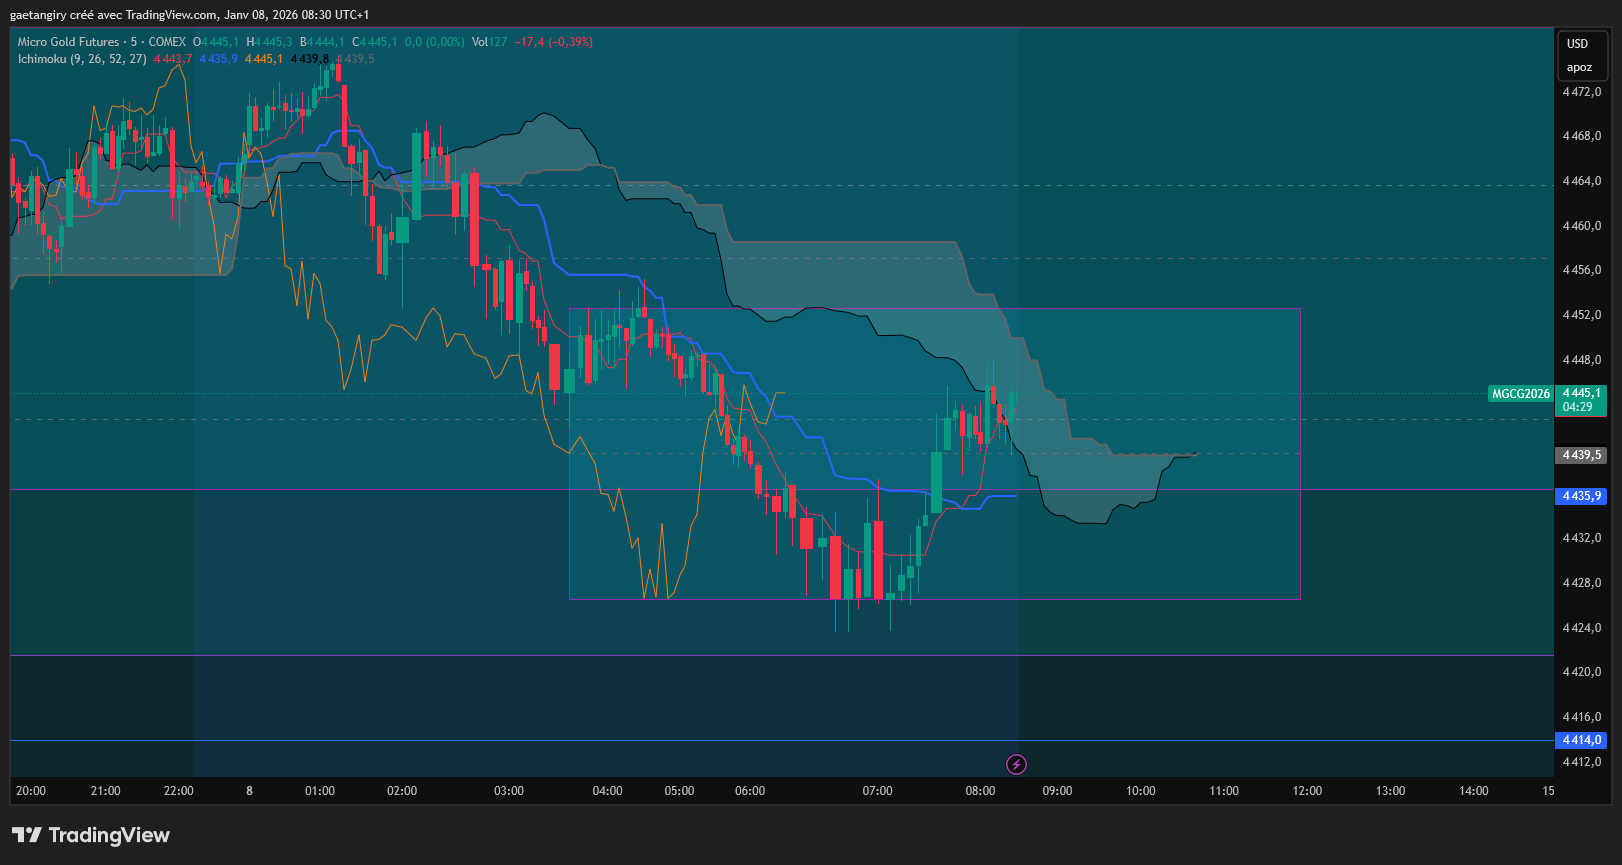1622x865 pixels.
Task: Click the 11:00 time axis label
Action: coord(1224,791)
